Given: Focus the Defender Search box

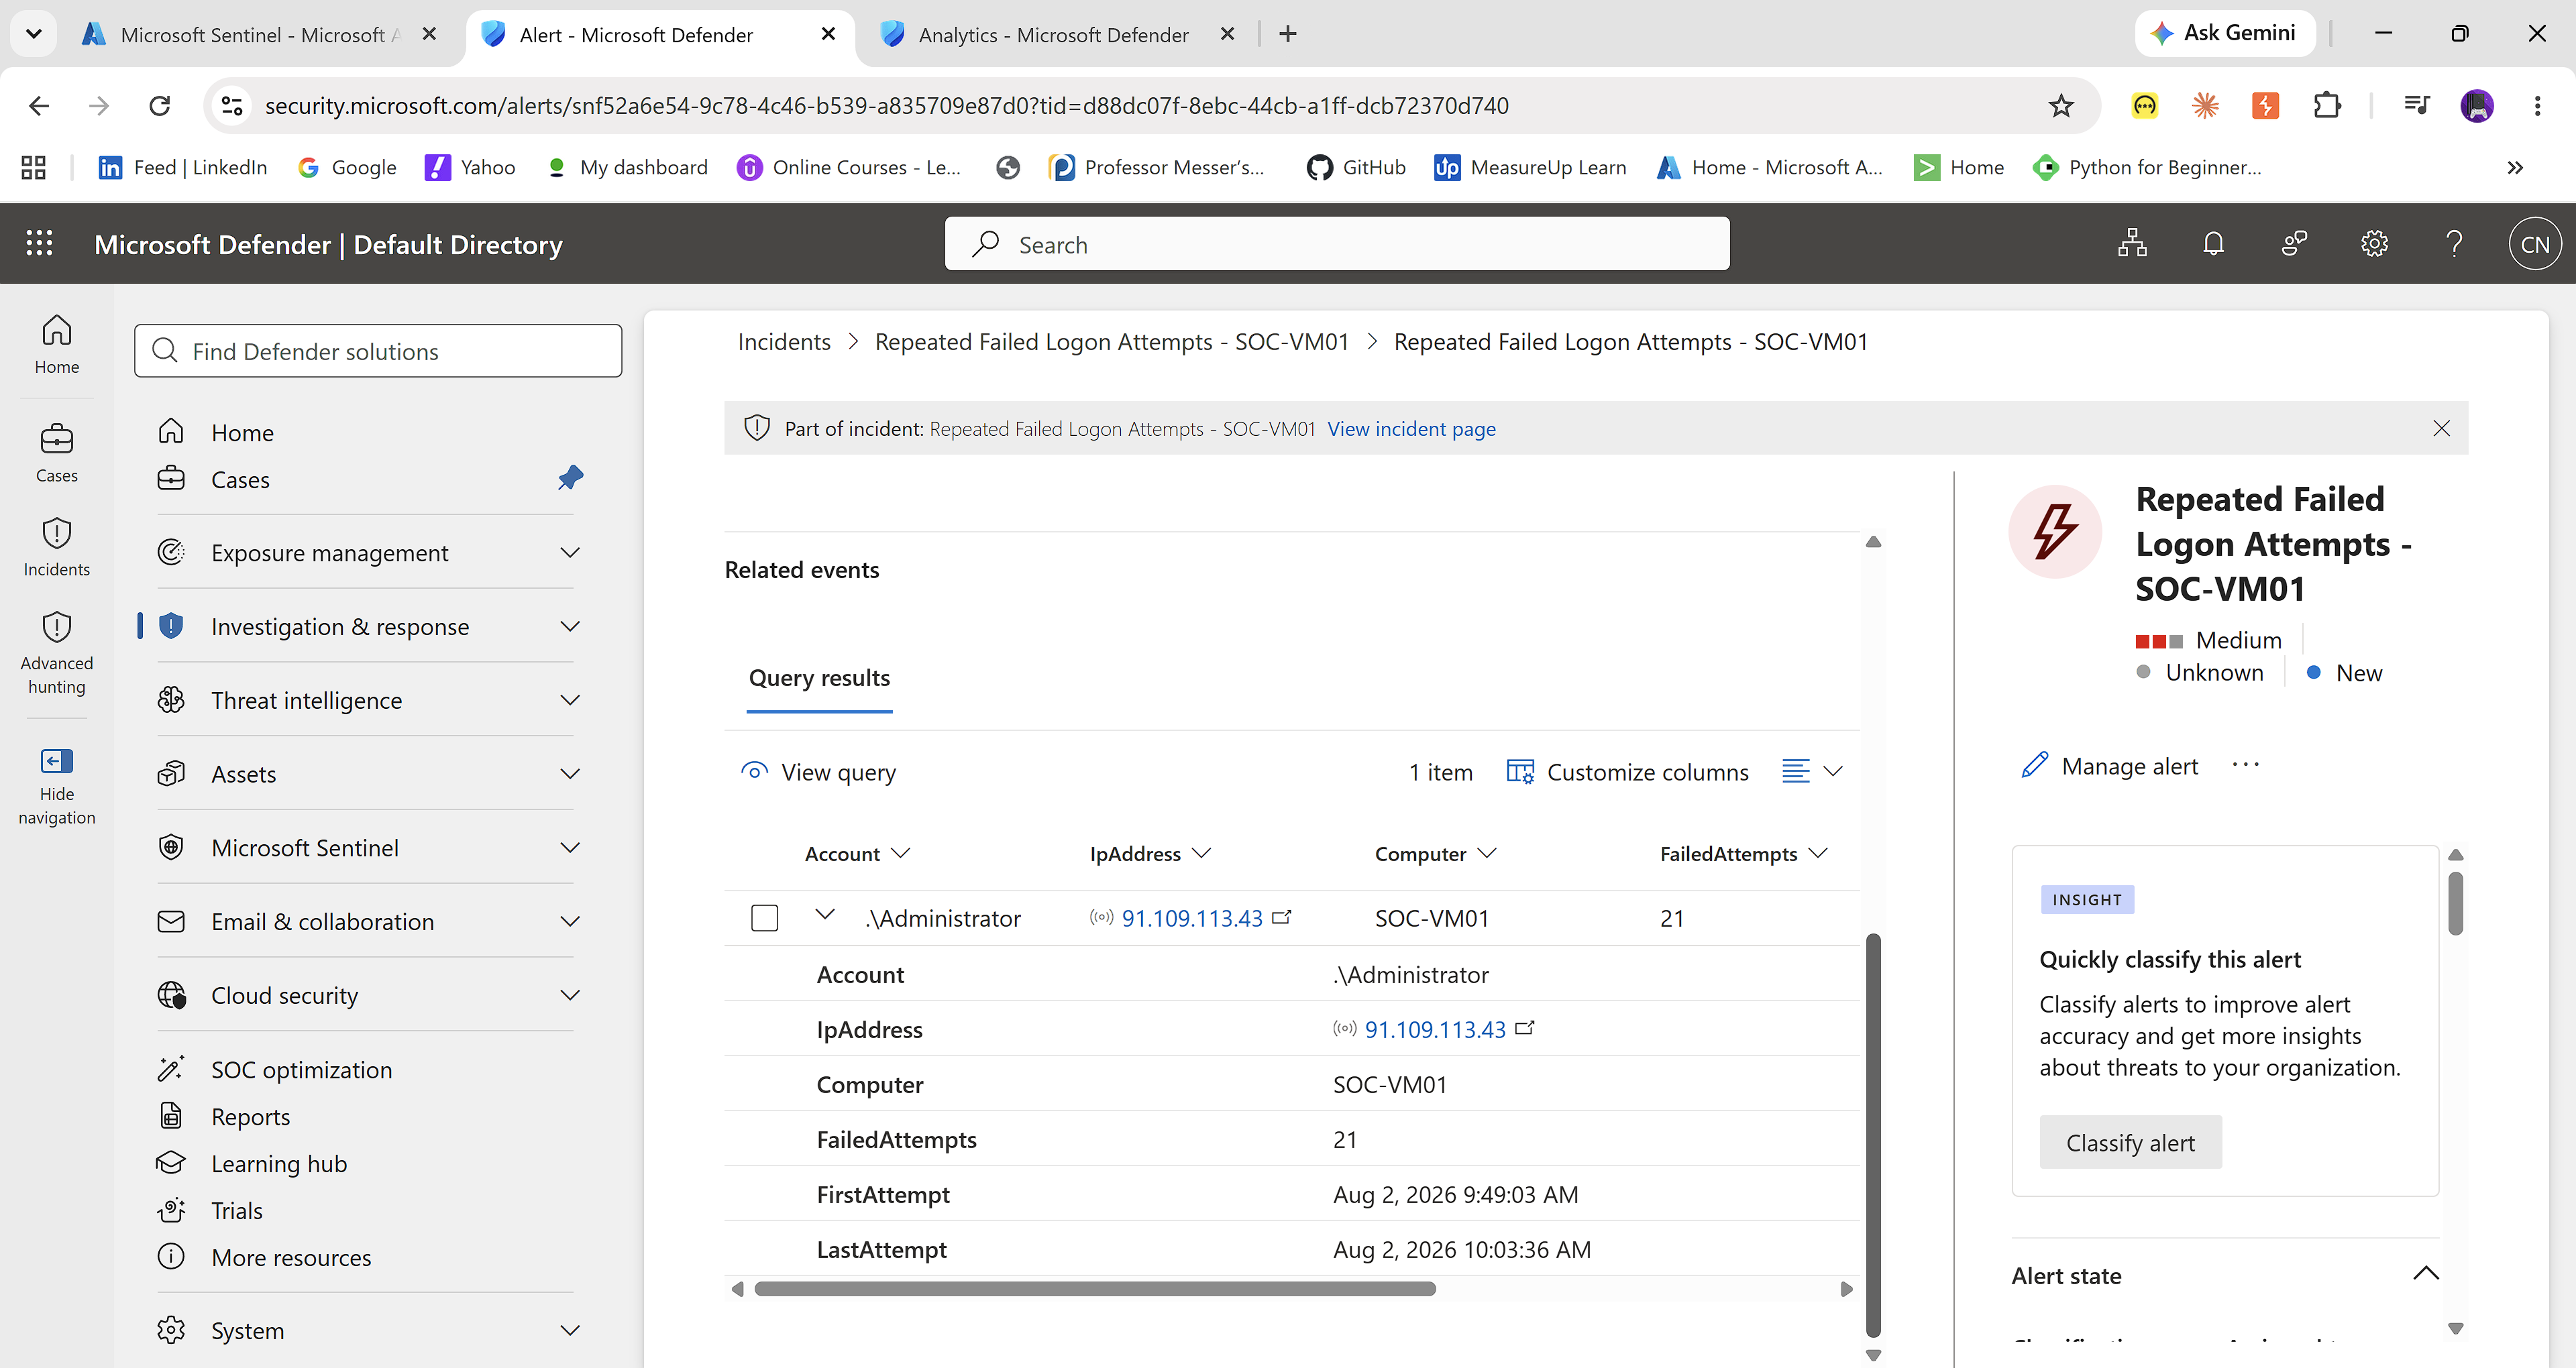Looking at the screenshot, I should (1337, 244).
